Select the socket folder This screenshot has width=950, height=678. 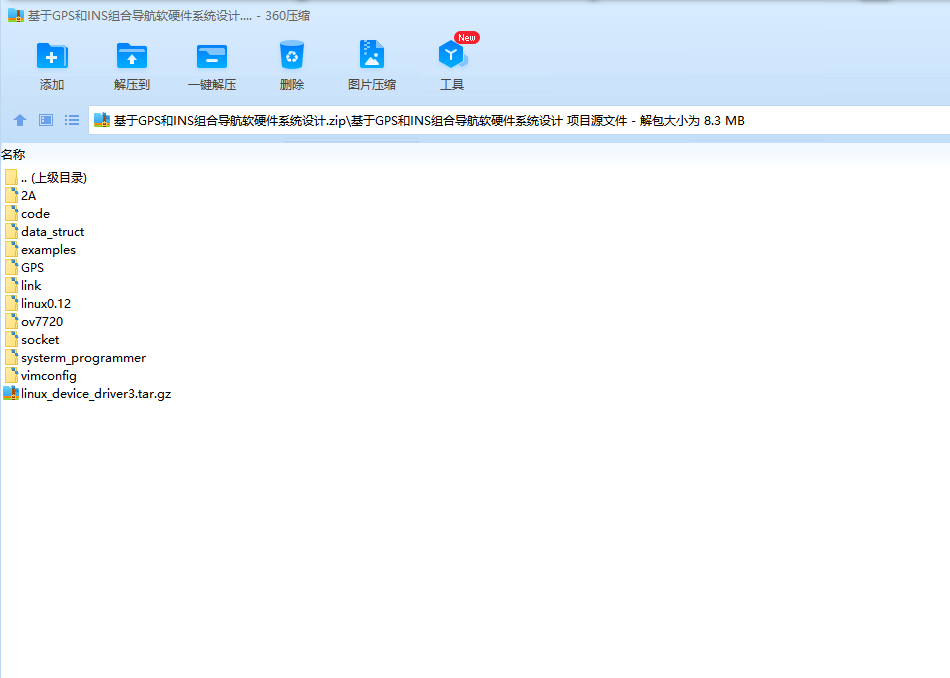[32, 340]
